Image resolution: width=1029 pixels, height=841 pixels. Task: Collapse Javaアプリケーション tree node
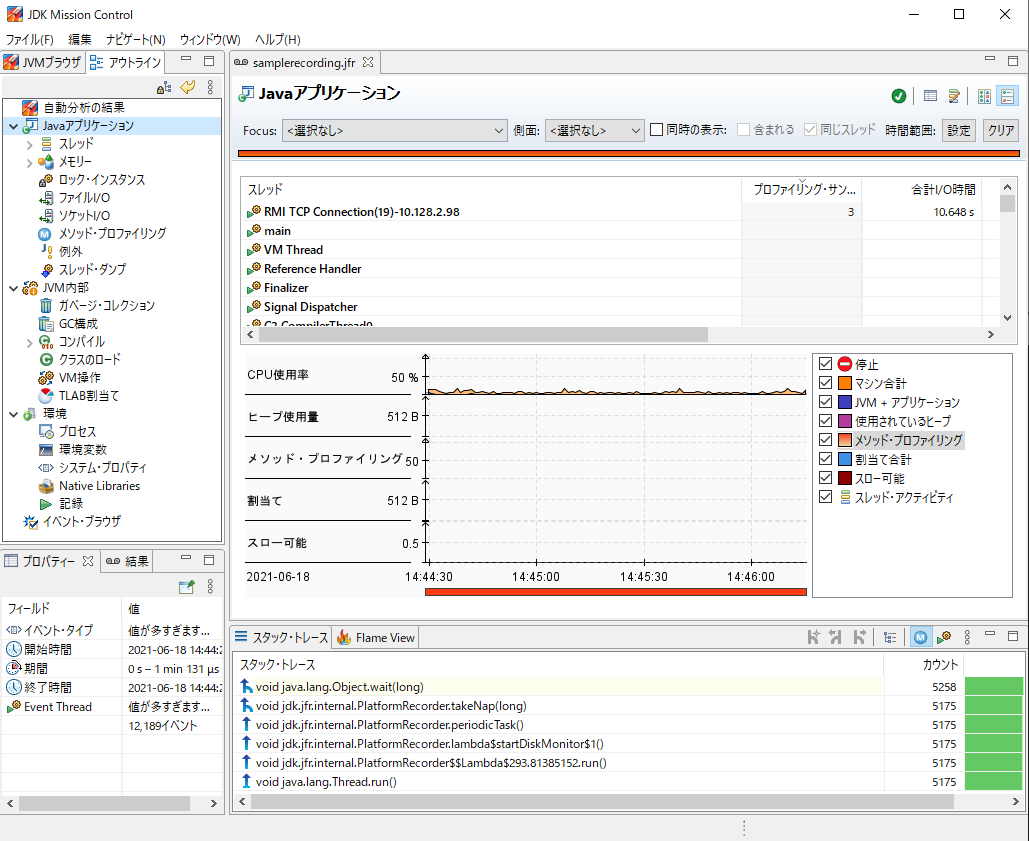click(x=13, y=126)
